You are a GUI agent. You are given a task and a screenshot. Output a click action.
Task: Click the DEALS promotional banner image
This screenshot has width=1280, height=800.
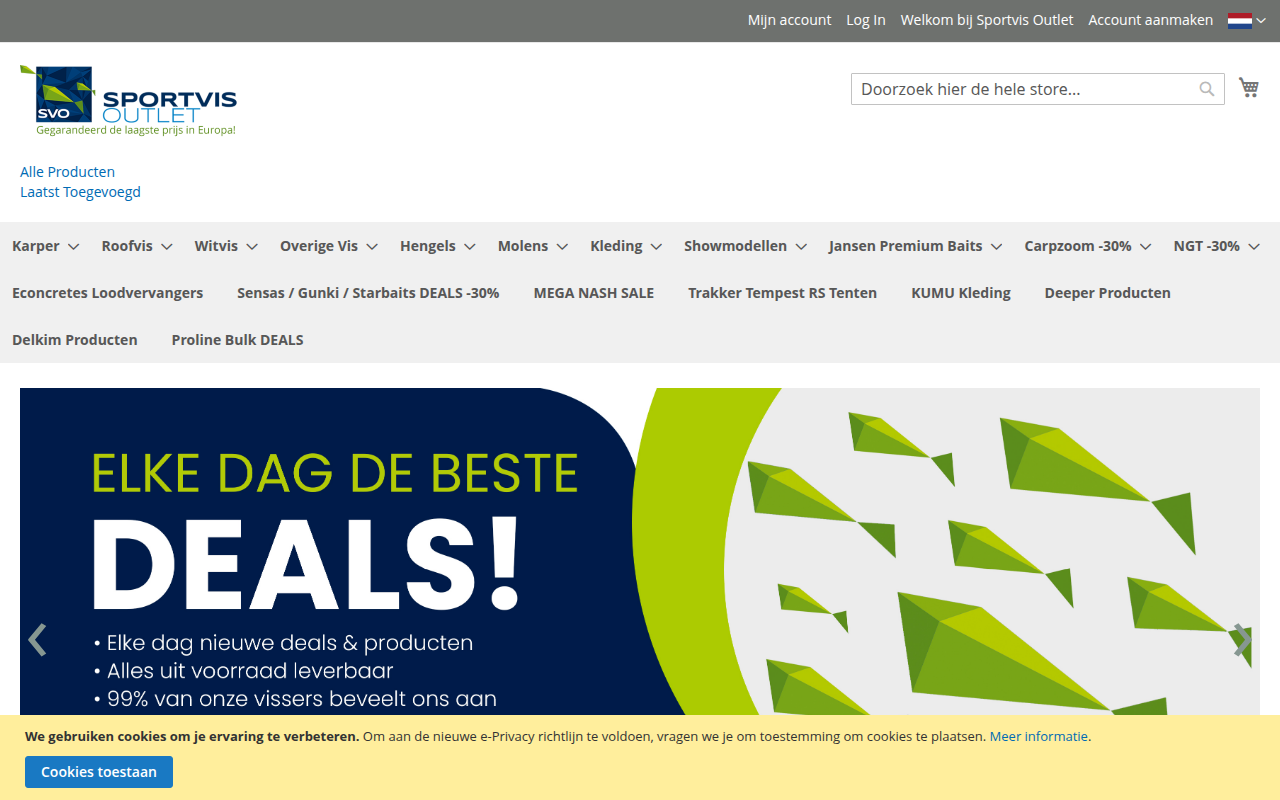pos(640,551)
